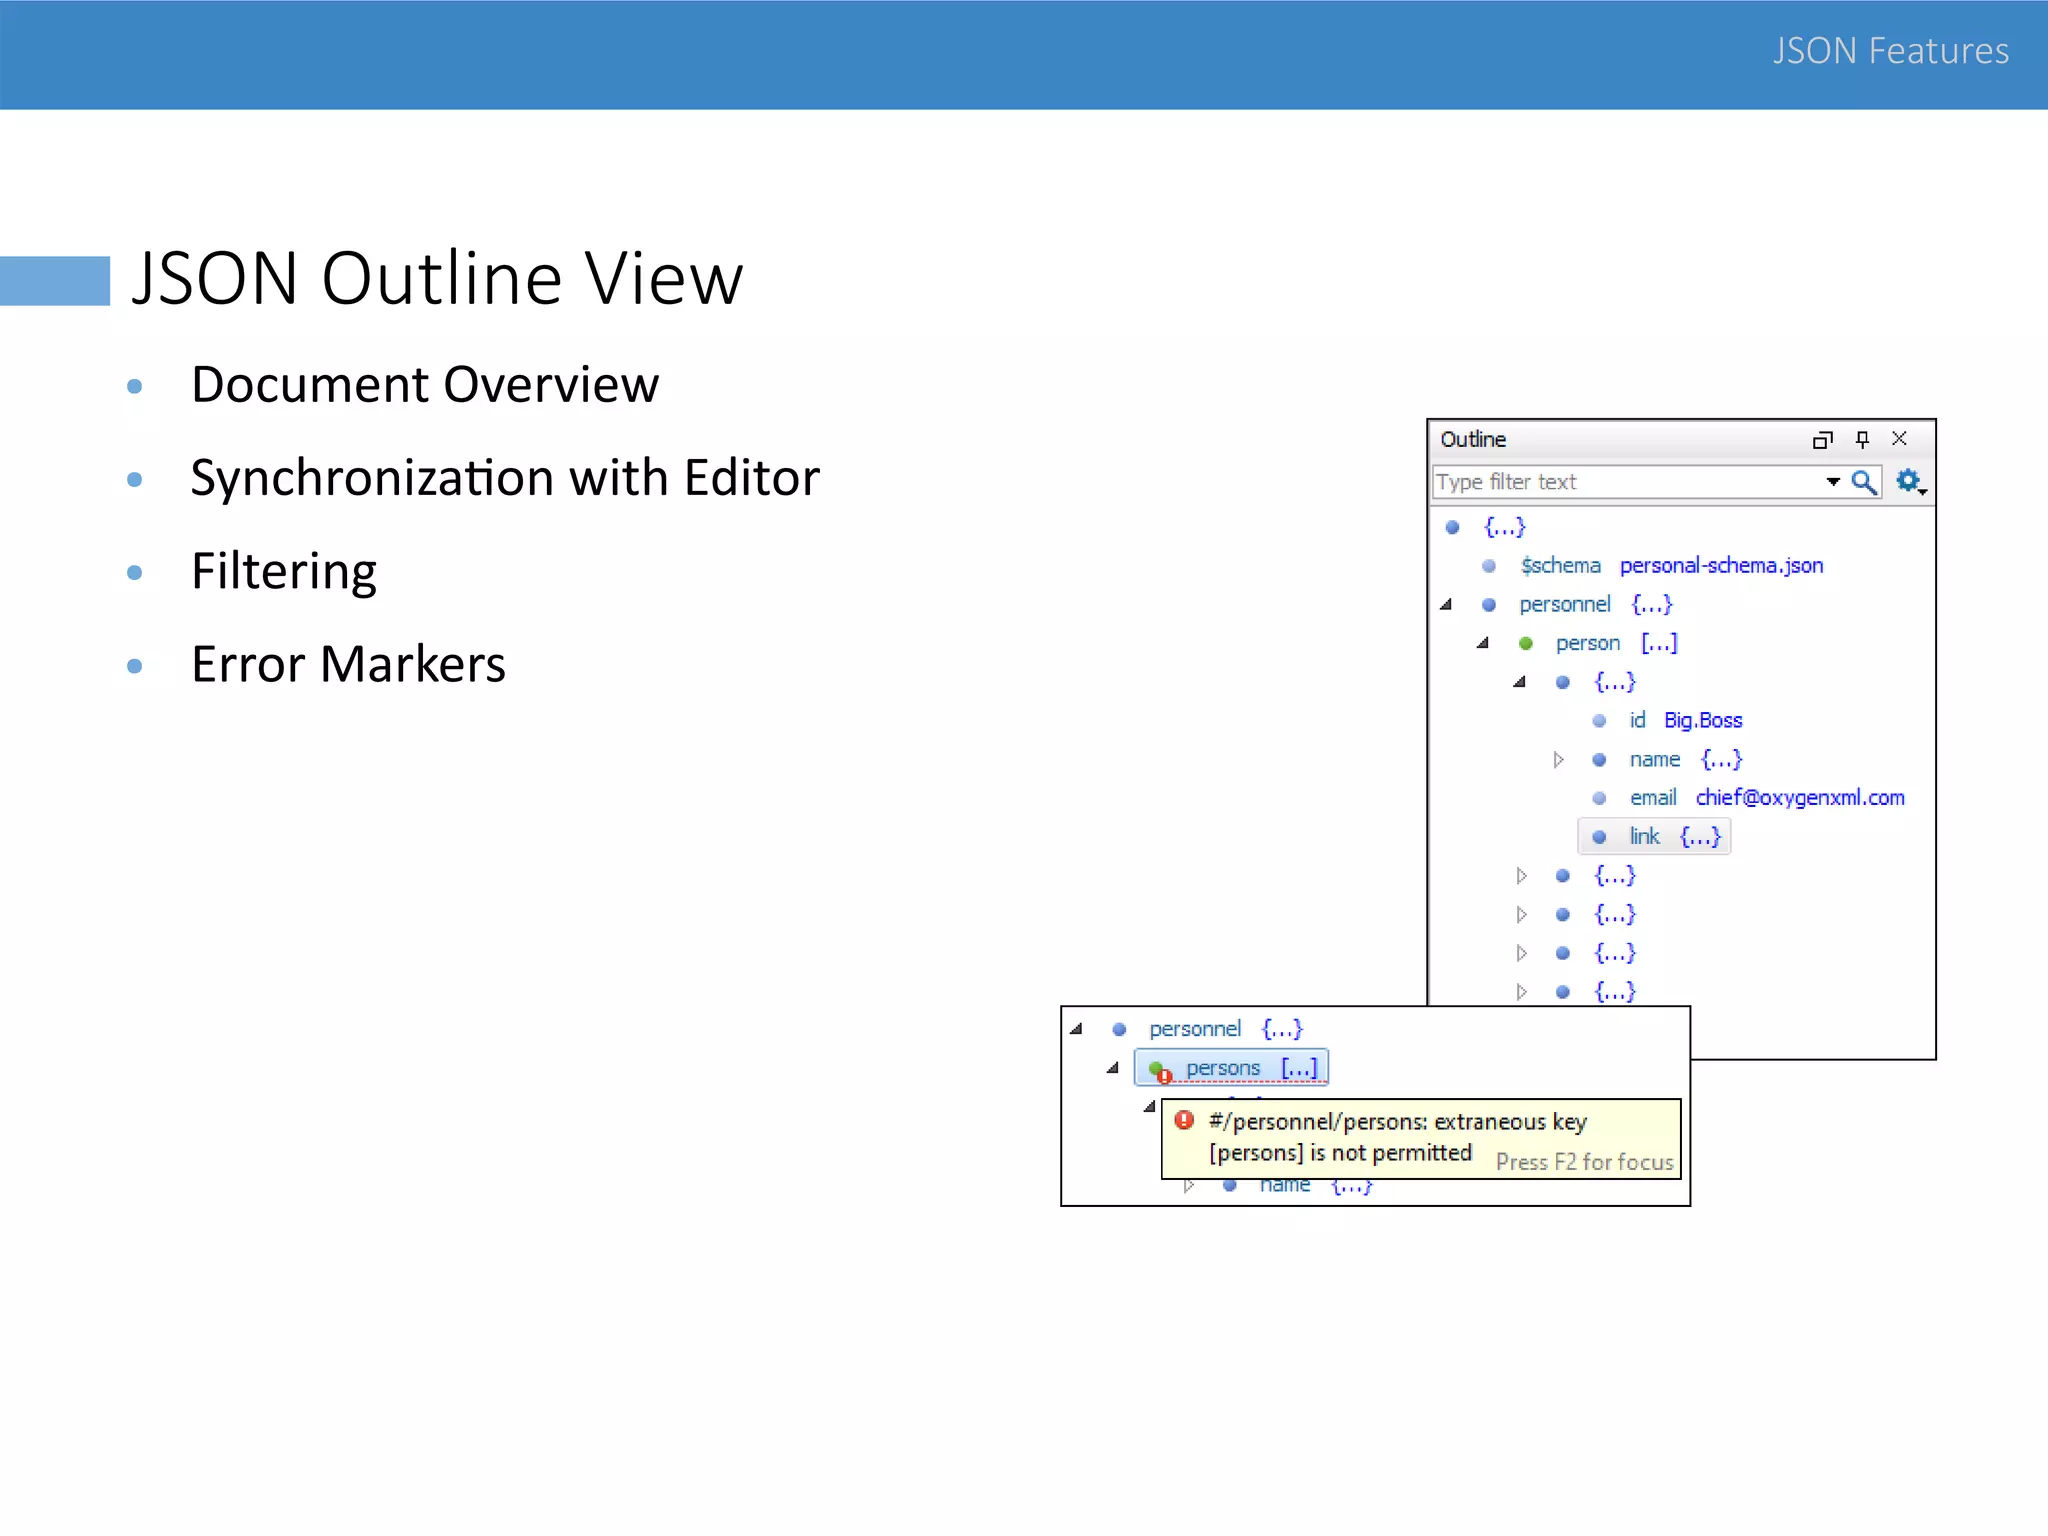The height and width of the screenshot is (1536, 2048).
Task: Click bullet icon beside id
Action: point(1600,721)
